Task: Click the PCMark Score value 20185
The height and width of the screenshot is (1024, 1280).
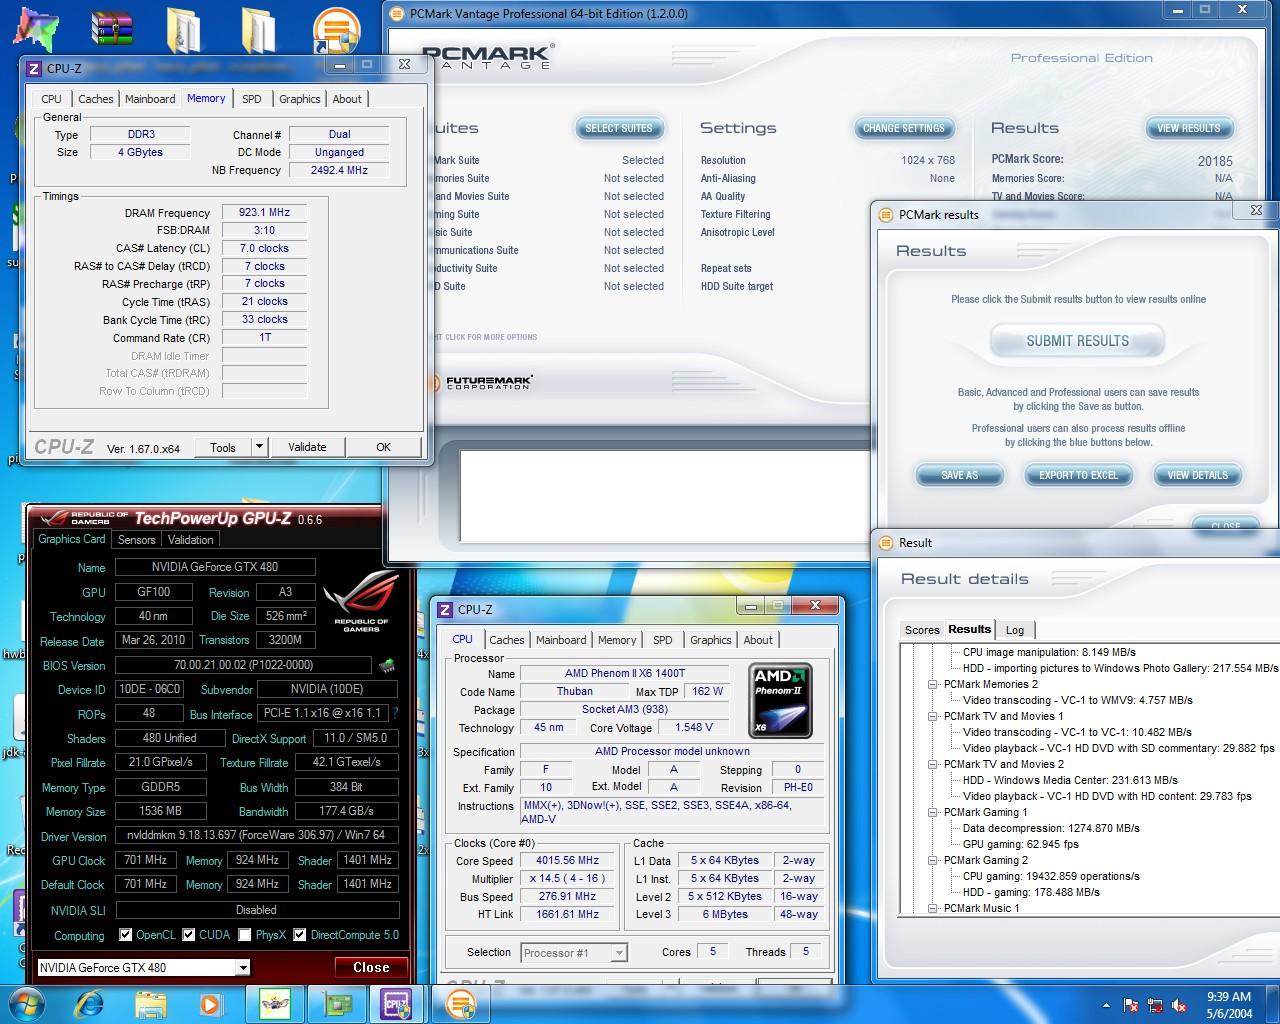Action: (1215, 161)
